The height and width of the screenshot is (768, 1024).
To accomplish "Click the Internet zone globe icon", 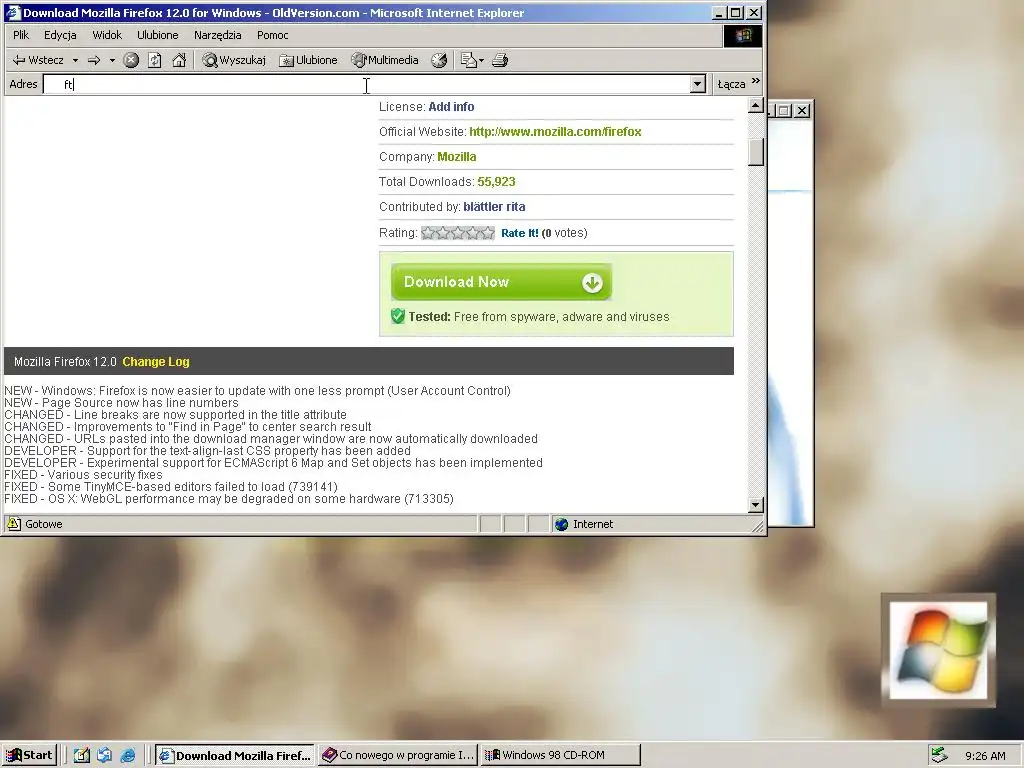I will pyautogui.click(x=562, y=524).
